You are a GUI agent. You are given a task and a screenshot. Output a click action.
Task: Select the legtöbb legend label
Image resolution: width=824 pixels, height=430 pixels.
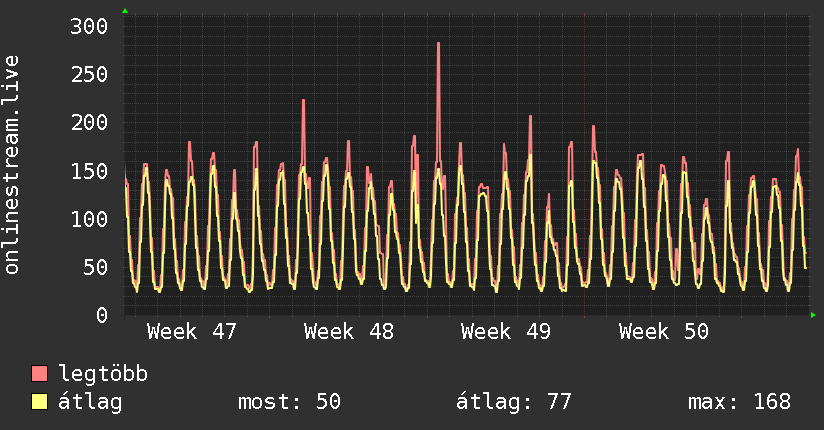click(103, 375)
